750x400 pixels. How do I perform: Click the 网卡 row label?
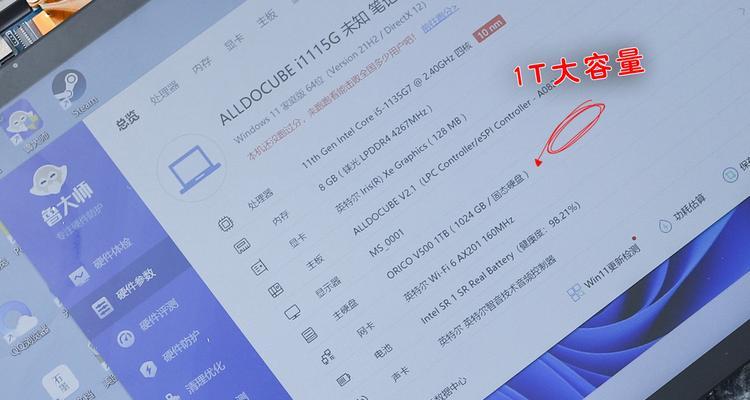click(366, 330)
